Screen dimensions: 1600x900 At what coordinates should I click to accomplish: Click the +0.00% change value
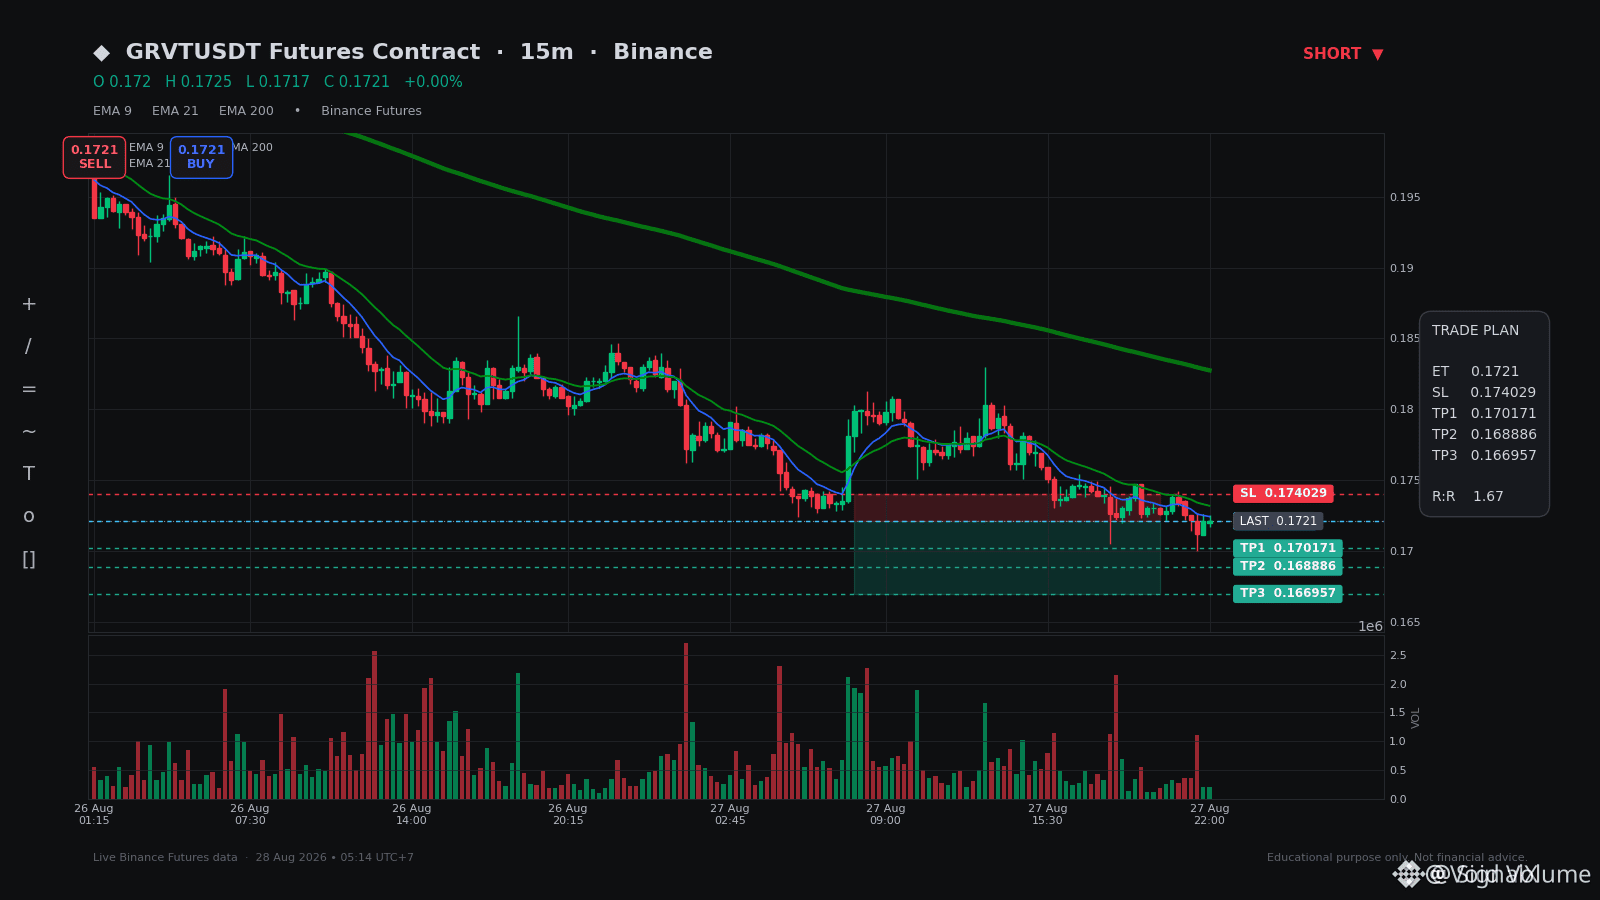point(433,82)
